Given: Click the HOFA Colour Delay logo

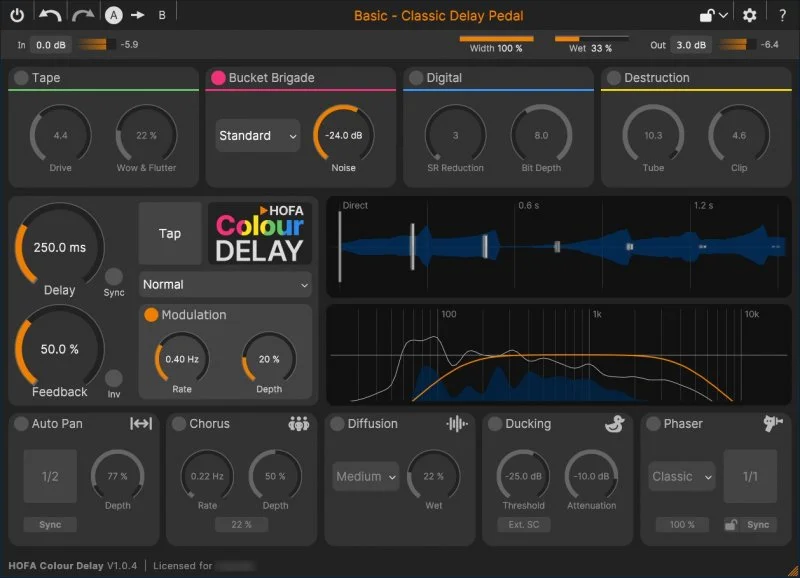Looking at the screenshot, I should coord(260,233).
